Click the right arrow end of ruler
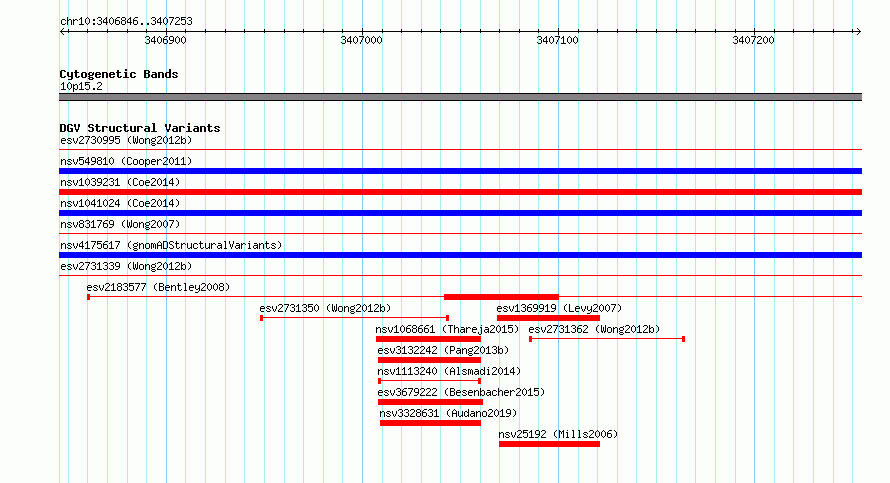 tap(858, 31)
